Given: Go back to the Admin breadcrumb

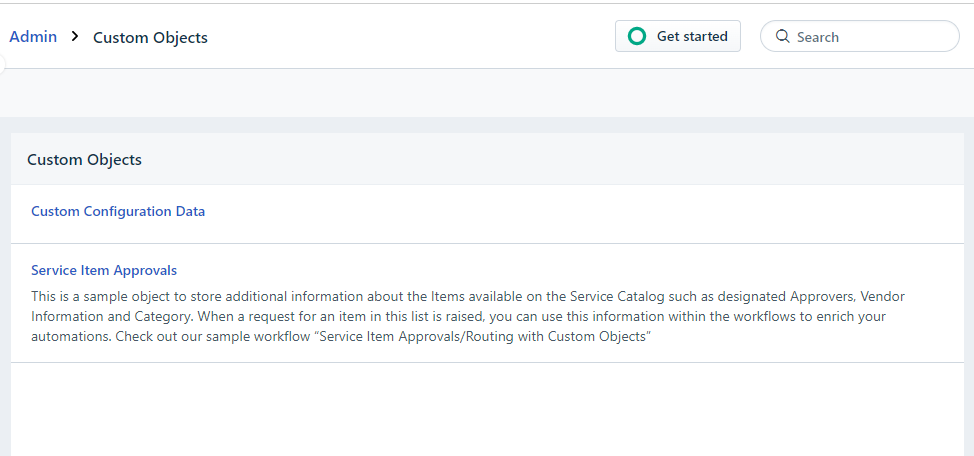Looking at the screenshot, I should (33, 37).
